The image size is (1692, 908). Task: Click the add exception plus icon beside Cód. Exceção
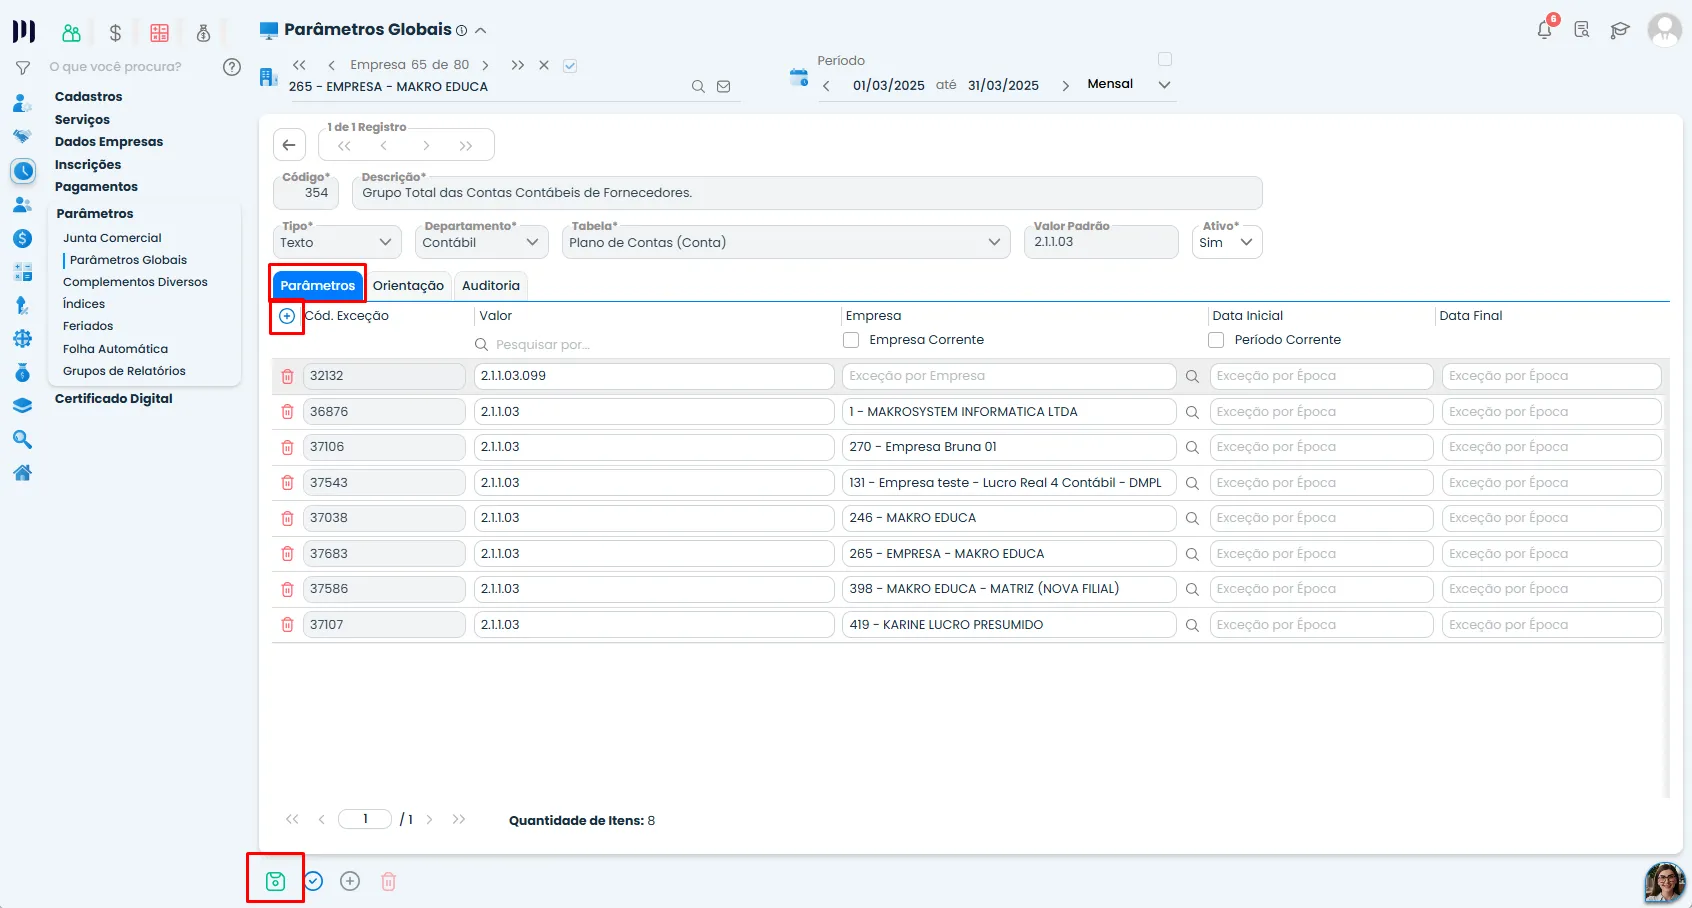(x=287, y=316)
